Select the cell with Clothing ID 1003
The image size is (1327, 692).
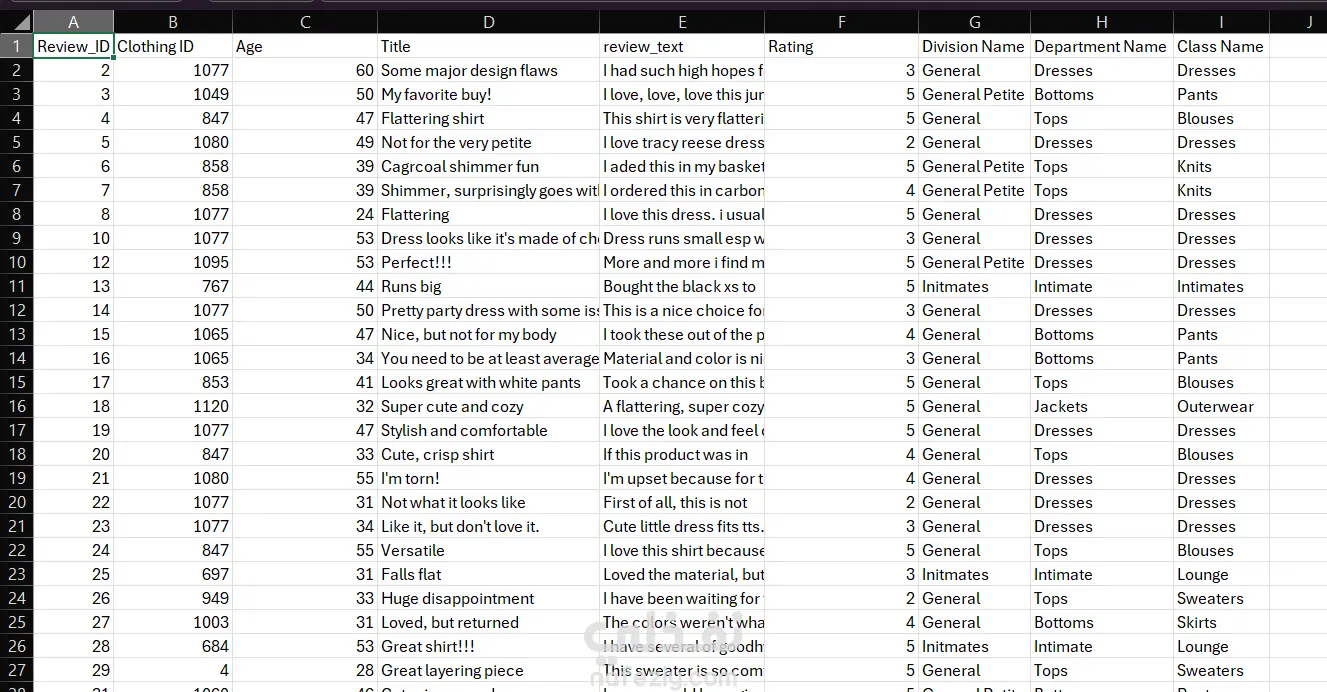pyautogui.click(x=173, y=622)
